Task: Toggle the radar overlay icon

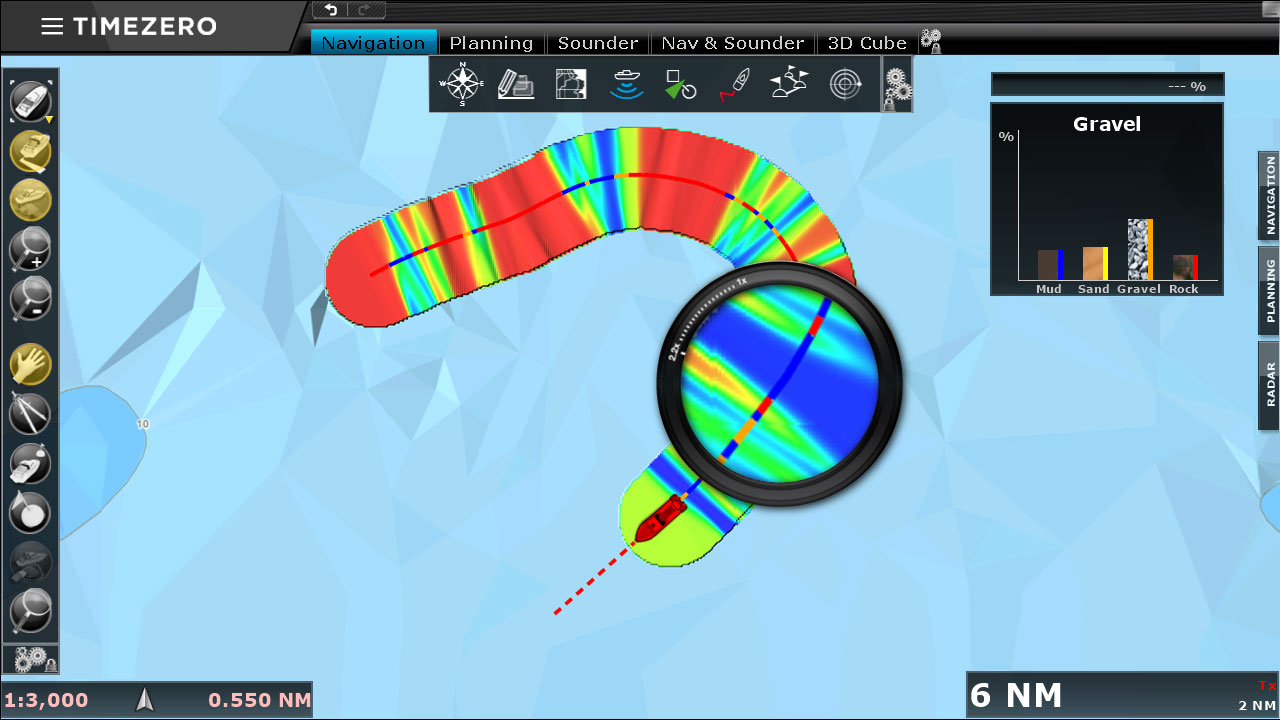Action: pyautogui.click(x=846, y=84)
